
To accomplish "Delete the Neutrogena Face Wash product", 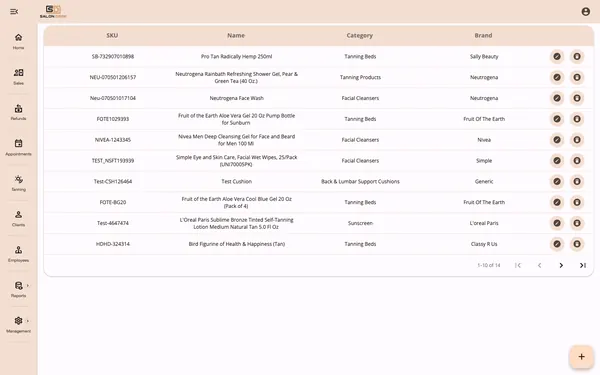I will 577,98.
